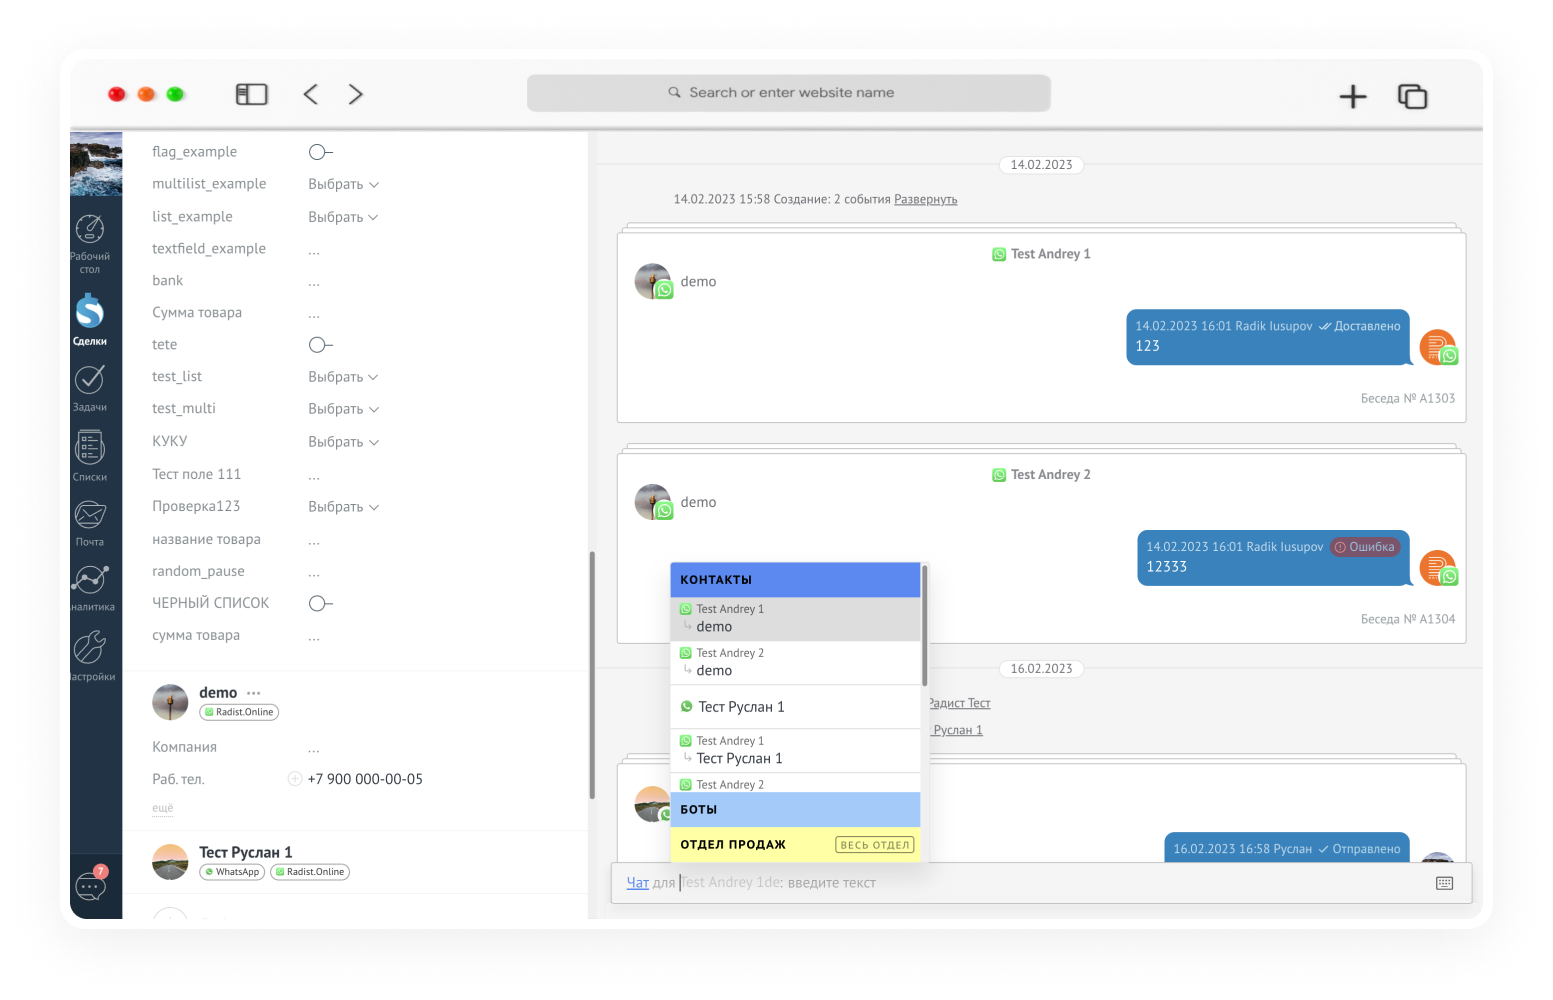Open the multilist_example Выбрать dropdown
Screen dimensions: 1553x1000
343,184
